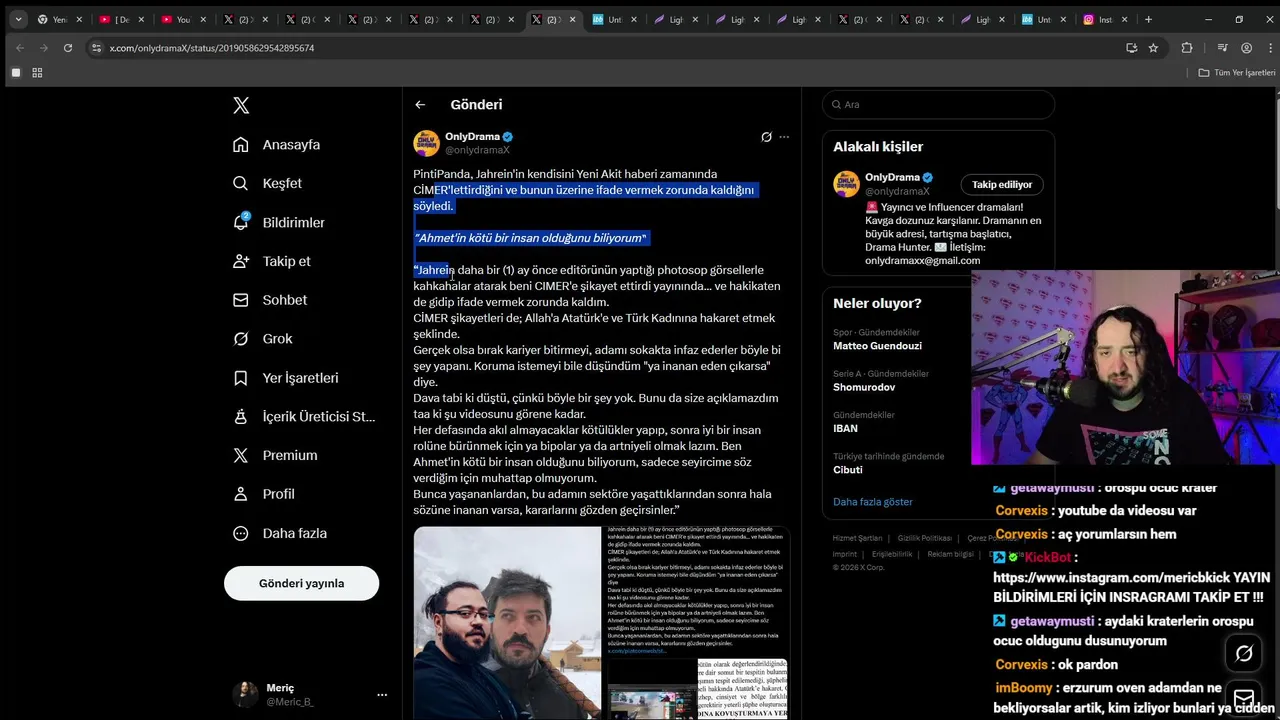Click Meriç profile avatar at bottom
The image size is (1280, 720).
(x=245, y=695)
